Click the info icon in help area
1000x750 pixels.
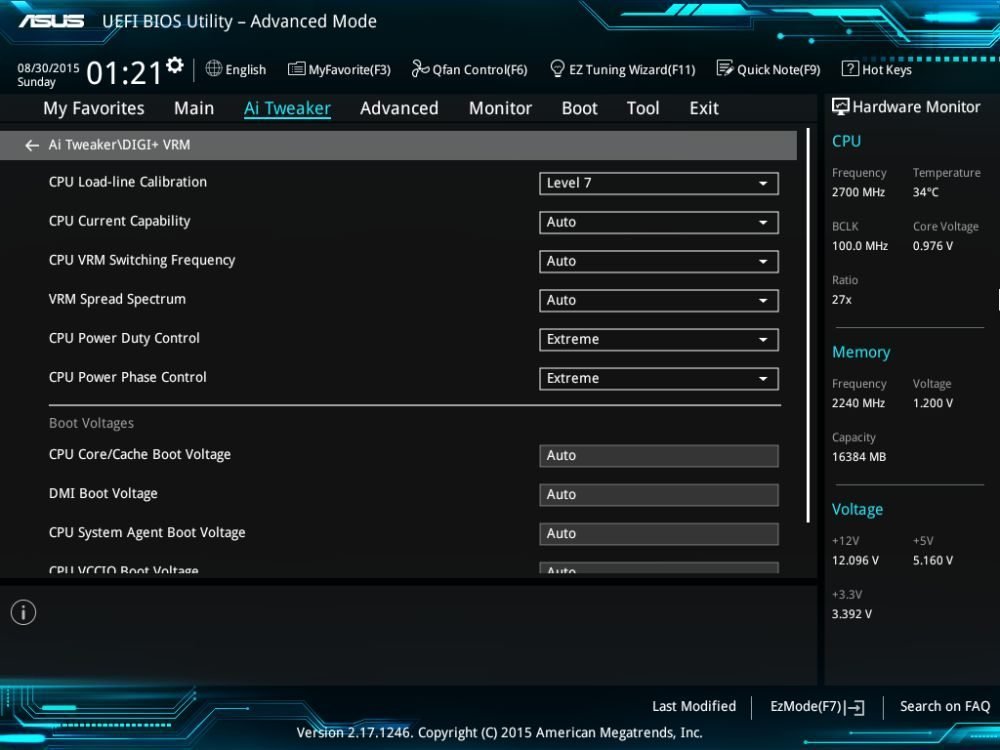click(x=24, y=612)
